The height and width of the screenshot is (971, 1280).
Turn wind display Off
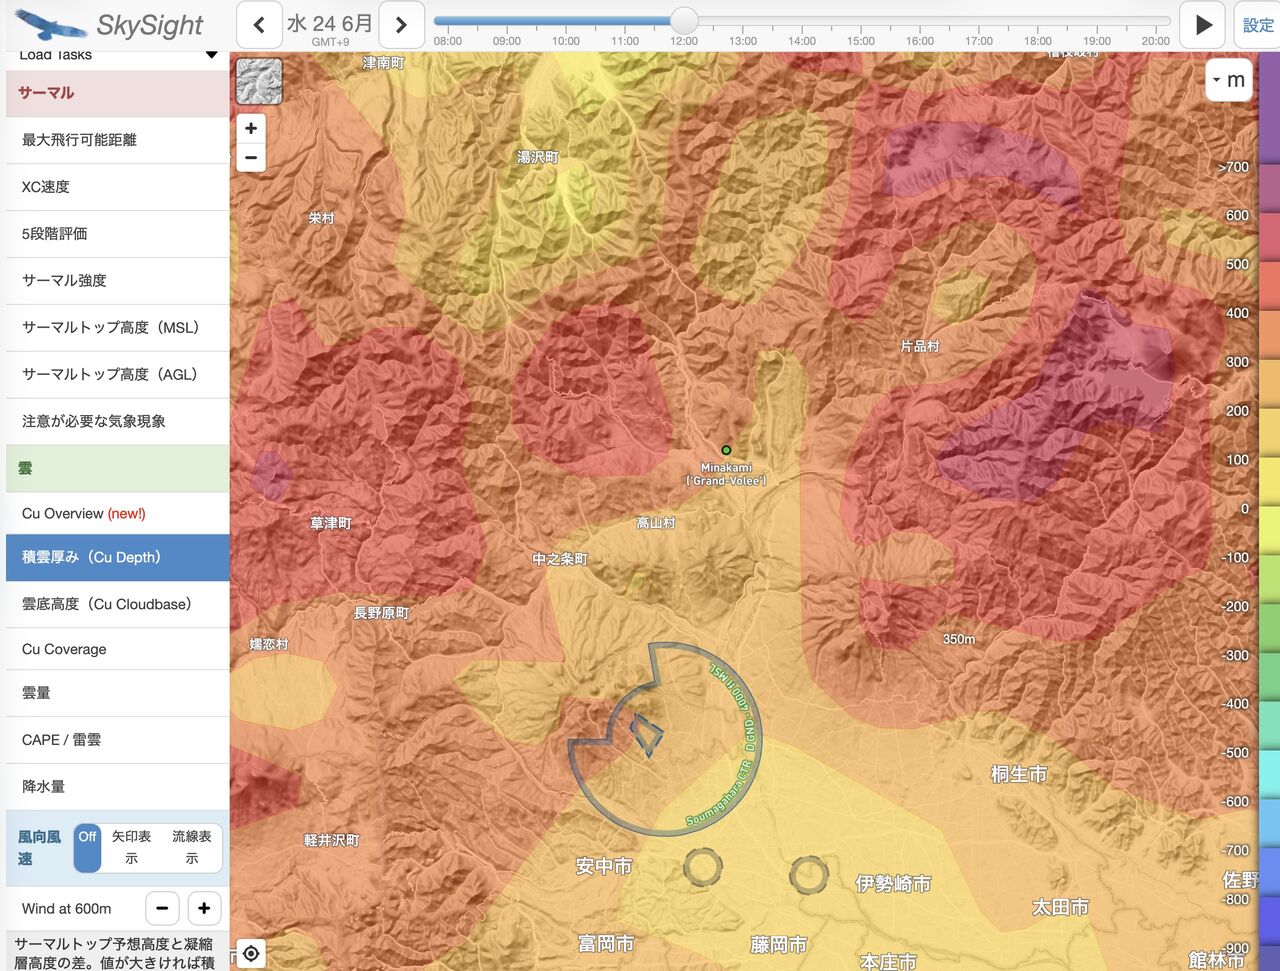coord(88,847)
